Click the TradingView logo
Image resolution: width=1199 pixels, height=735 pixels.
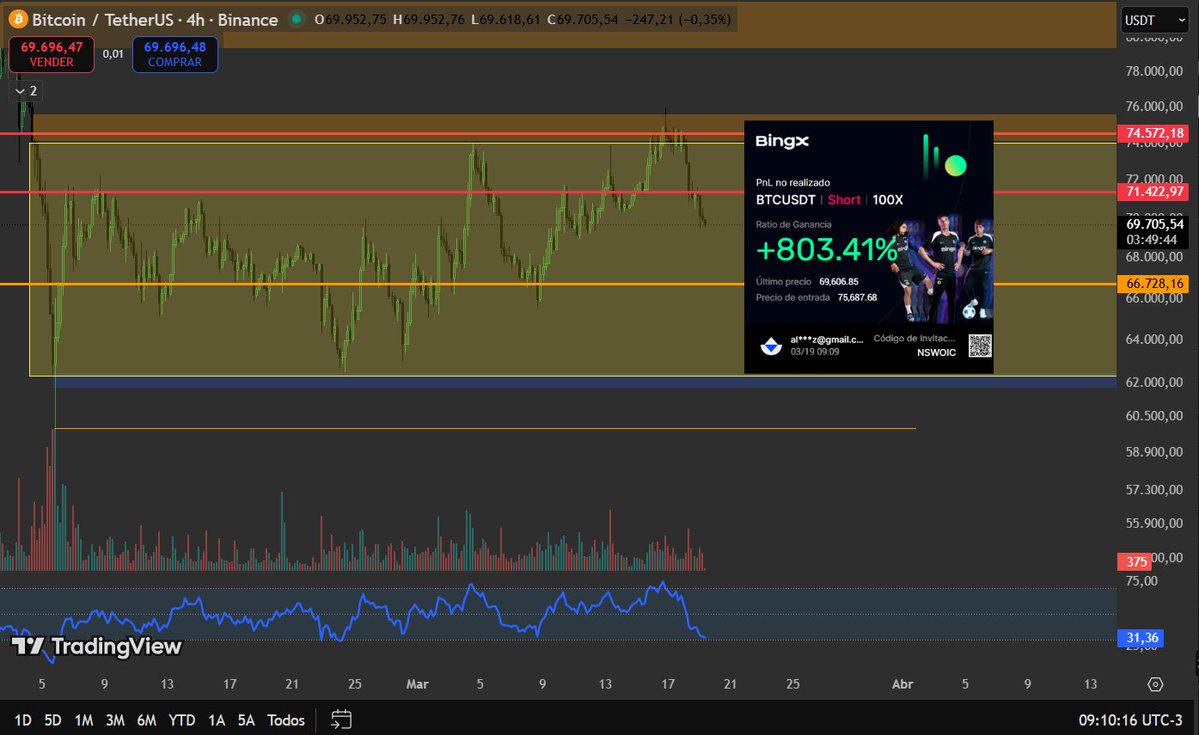[96, 646]
